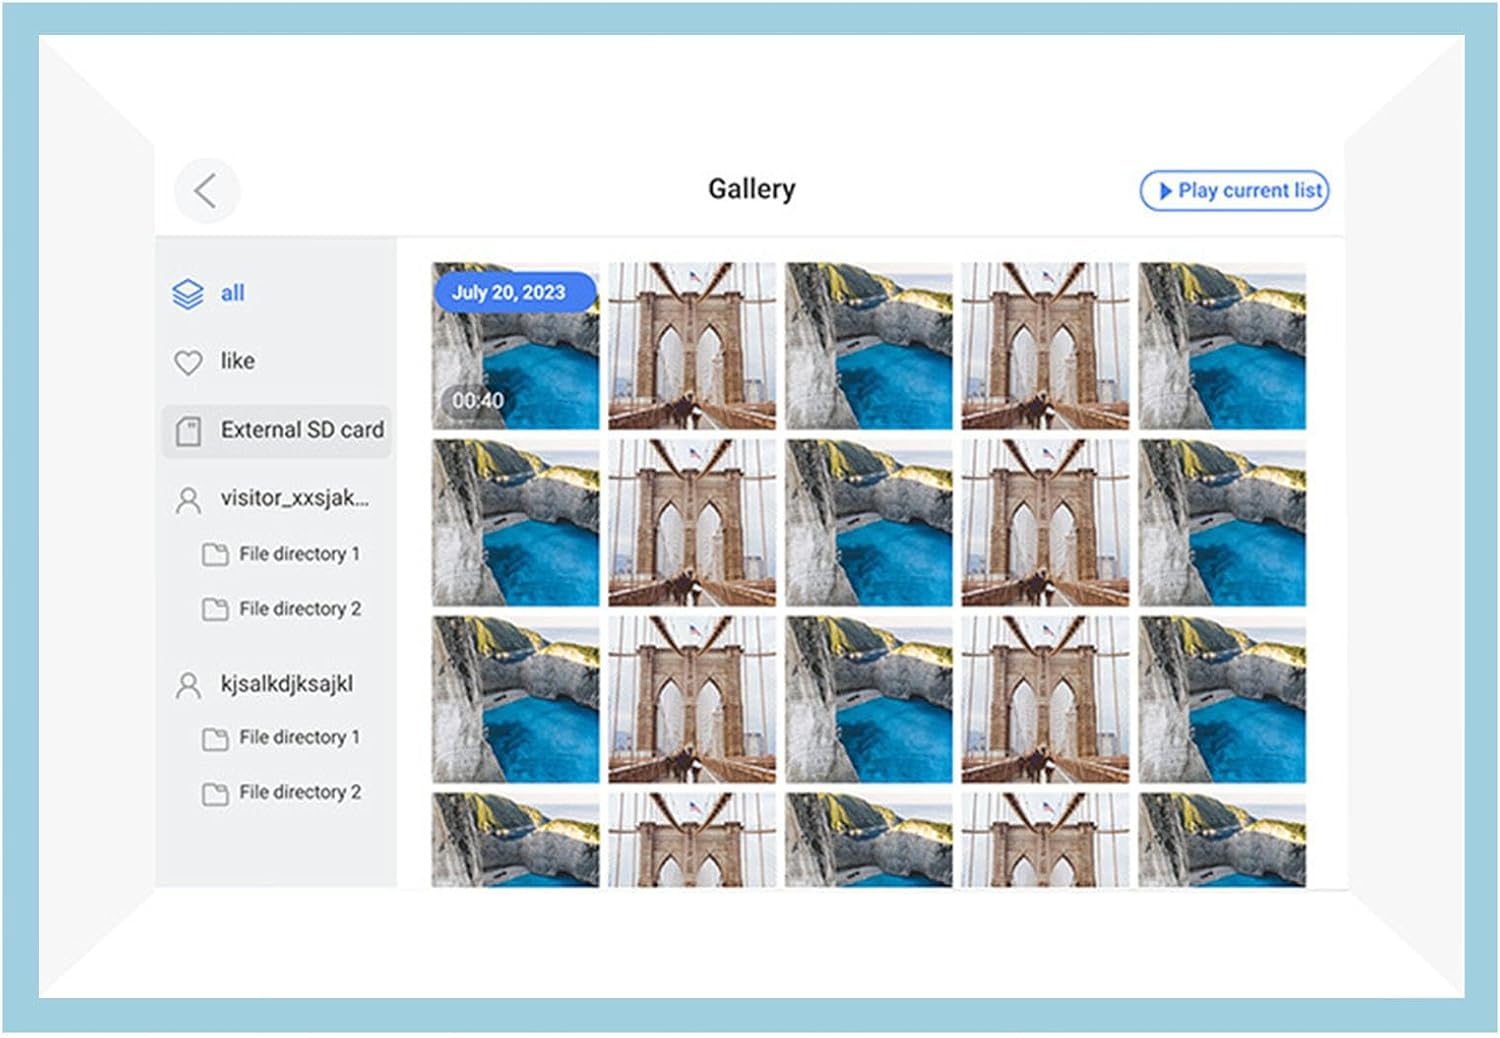
Task: Open the 'like' favorites heart icon
Action: [188, 362]
